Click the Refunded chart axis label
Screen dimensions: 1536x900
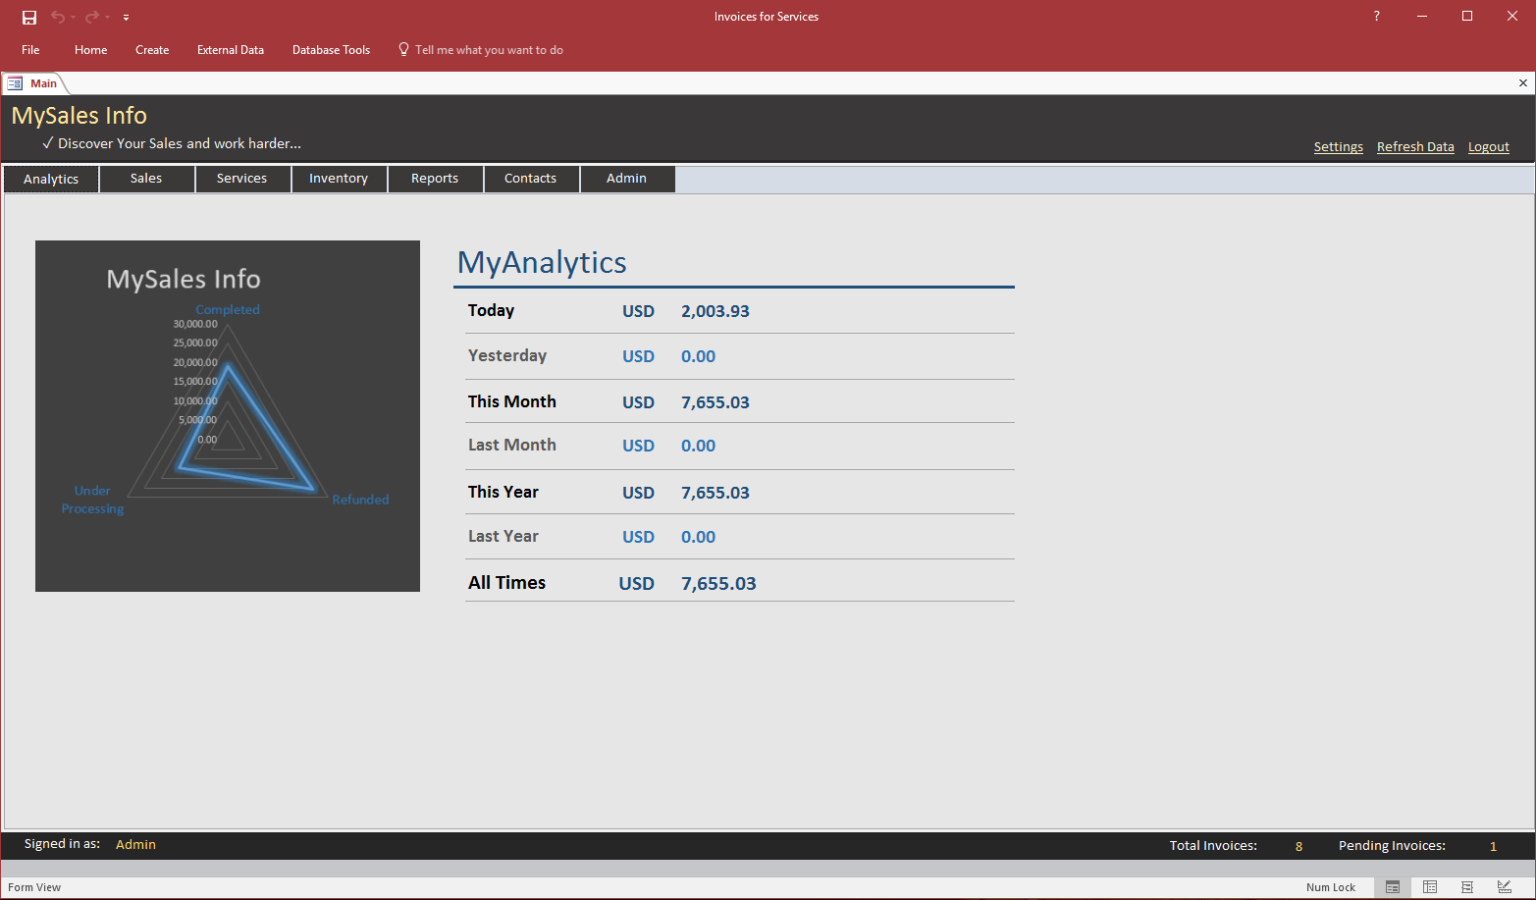pyautogui.click(x=360, y=499)
